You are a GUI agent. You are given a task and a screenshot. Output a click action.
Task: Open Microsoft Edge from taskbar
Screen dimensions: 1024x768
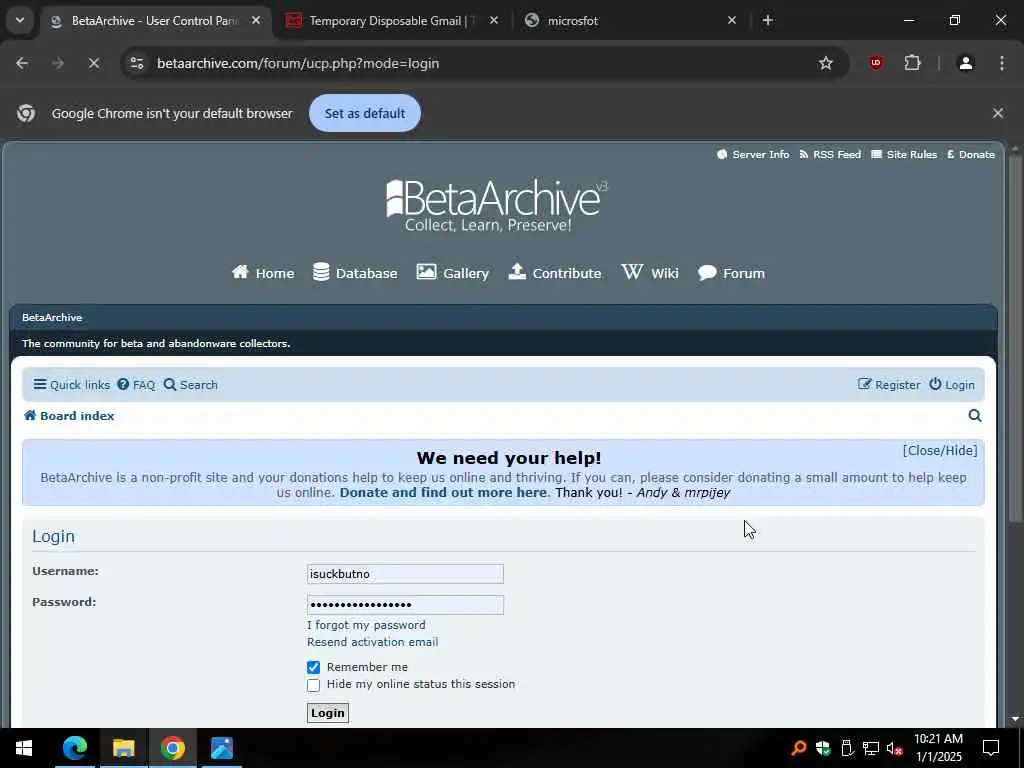74,748
